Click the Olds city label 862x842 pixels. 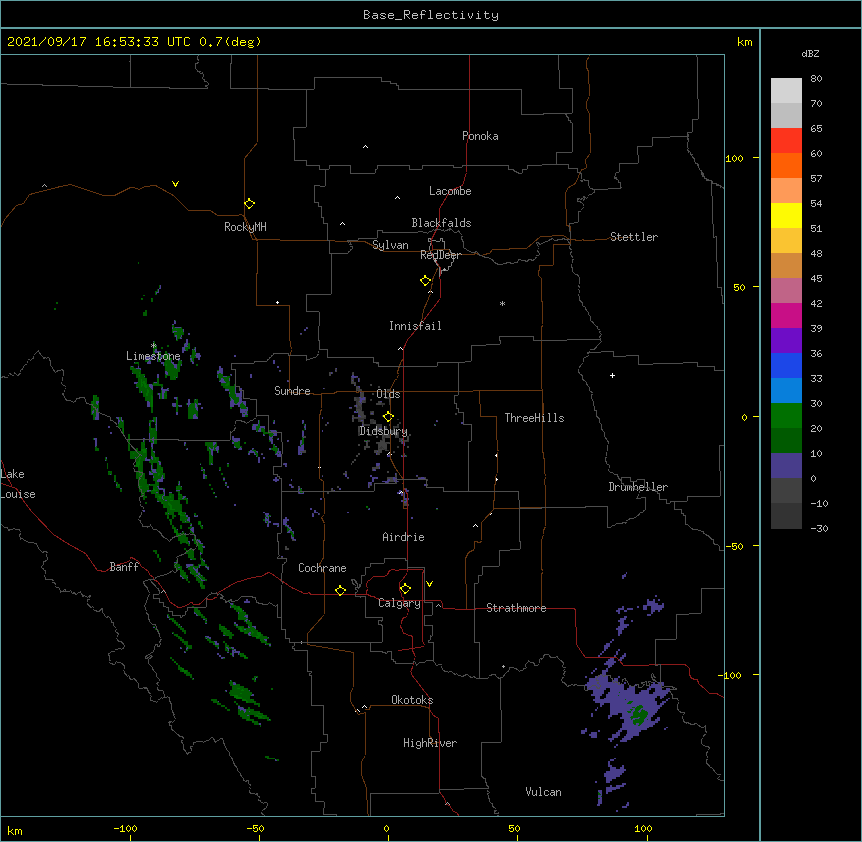[388, 394]
